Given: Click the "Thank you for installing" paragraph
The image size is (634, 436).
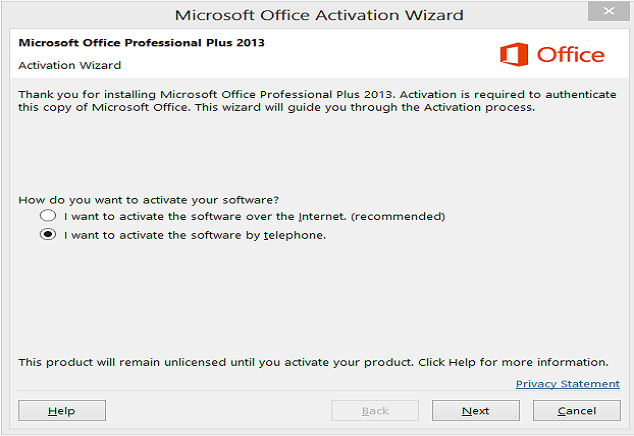Looking at the screenshot, I should [x=317, y=101].
